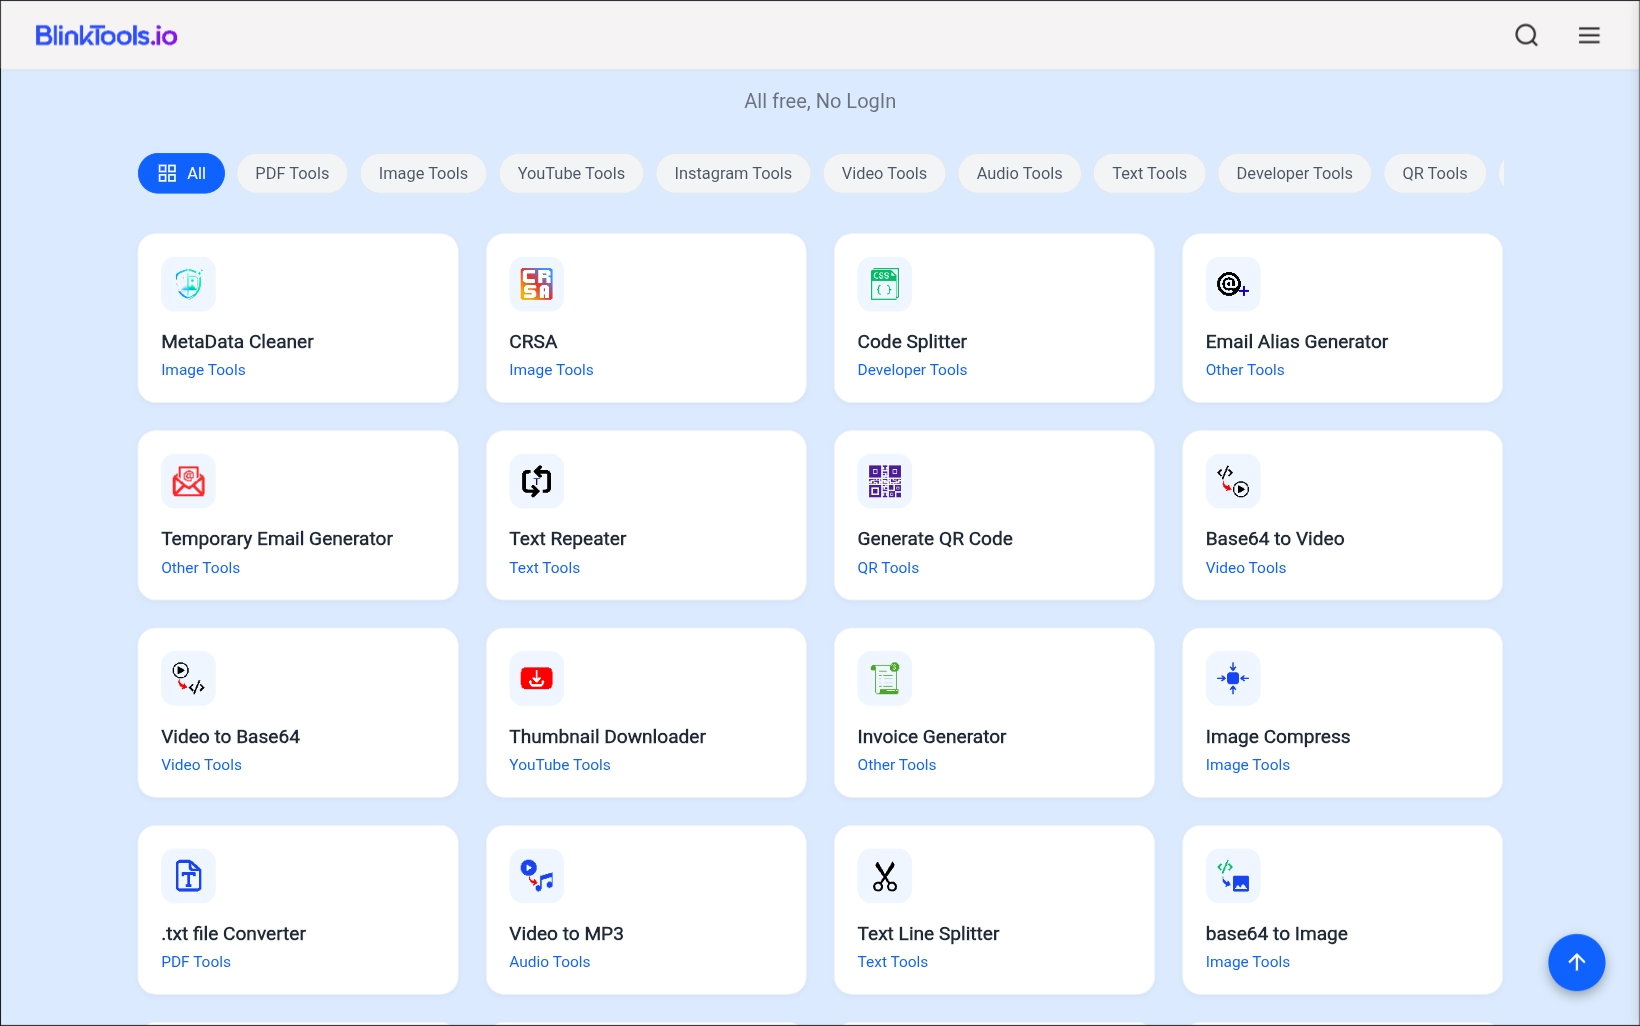Open the .txt file Converter title
This screenshot has height=1026, width=1640.
pos(233,934)
